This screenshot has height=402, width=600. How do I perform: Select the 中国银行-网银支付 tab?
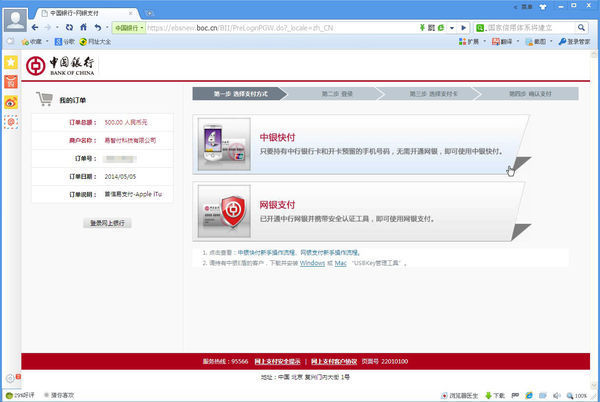coord(86,13)
